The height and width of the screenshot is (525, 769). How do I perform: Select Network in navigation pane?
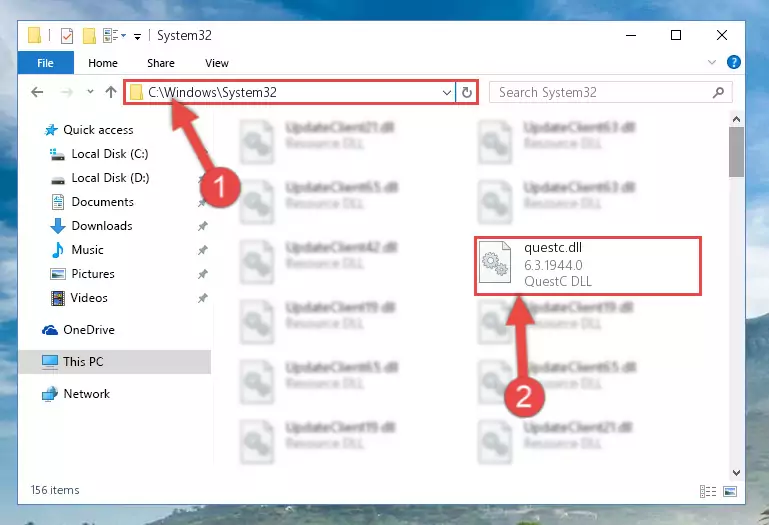pos(86,394)
